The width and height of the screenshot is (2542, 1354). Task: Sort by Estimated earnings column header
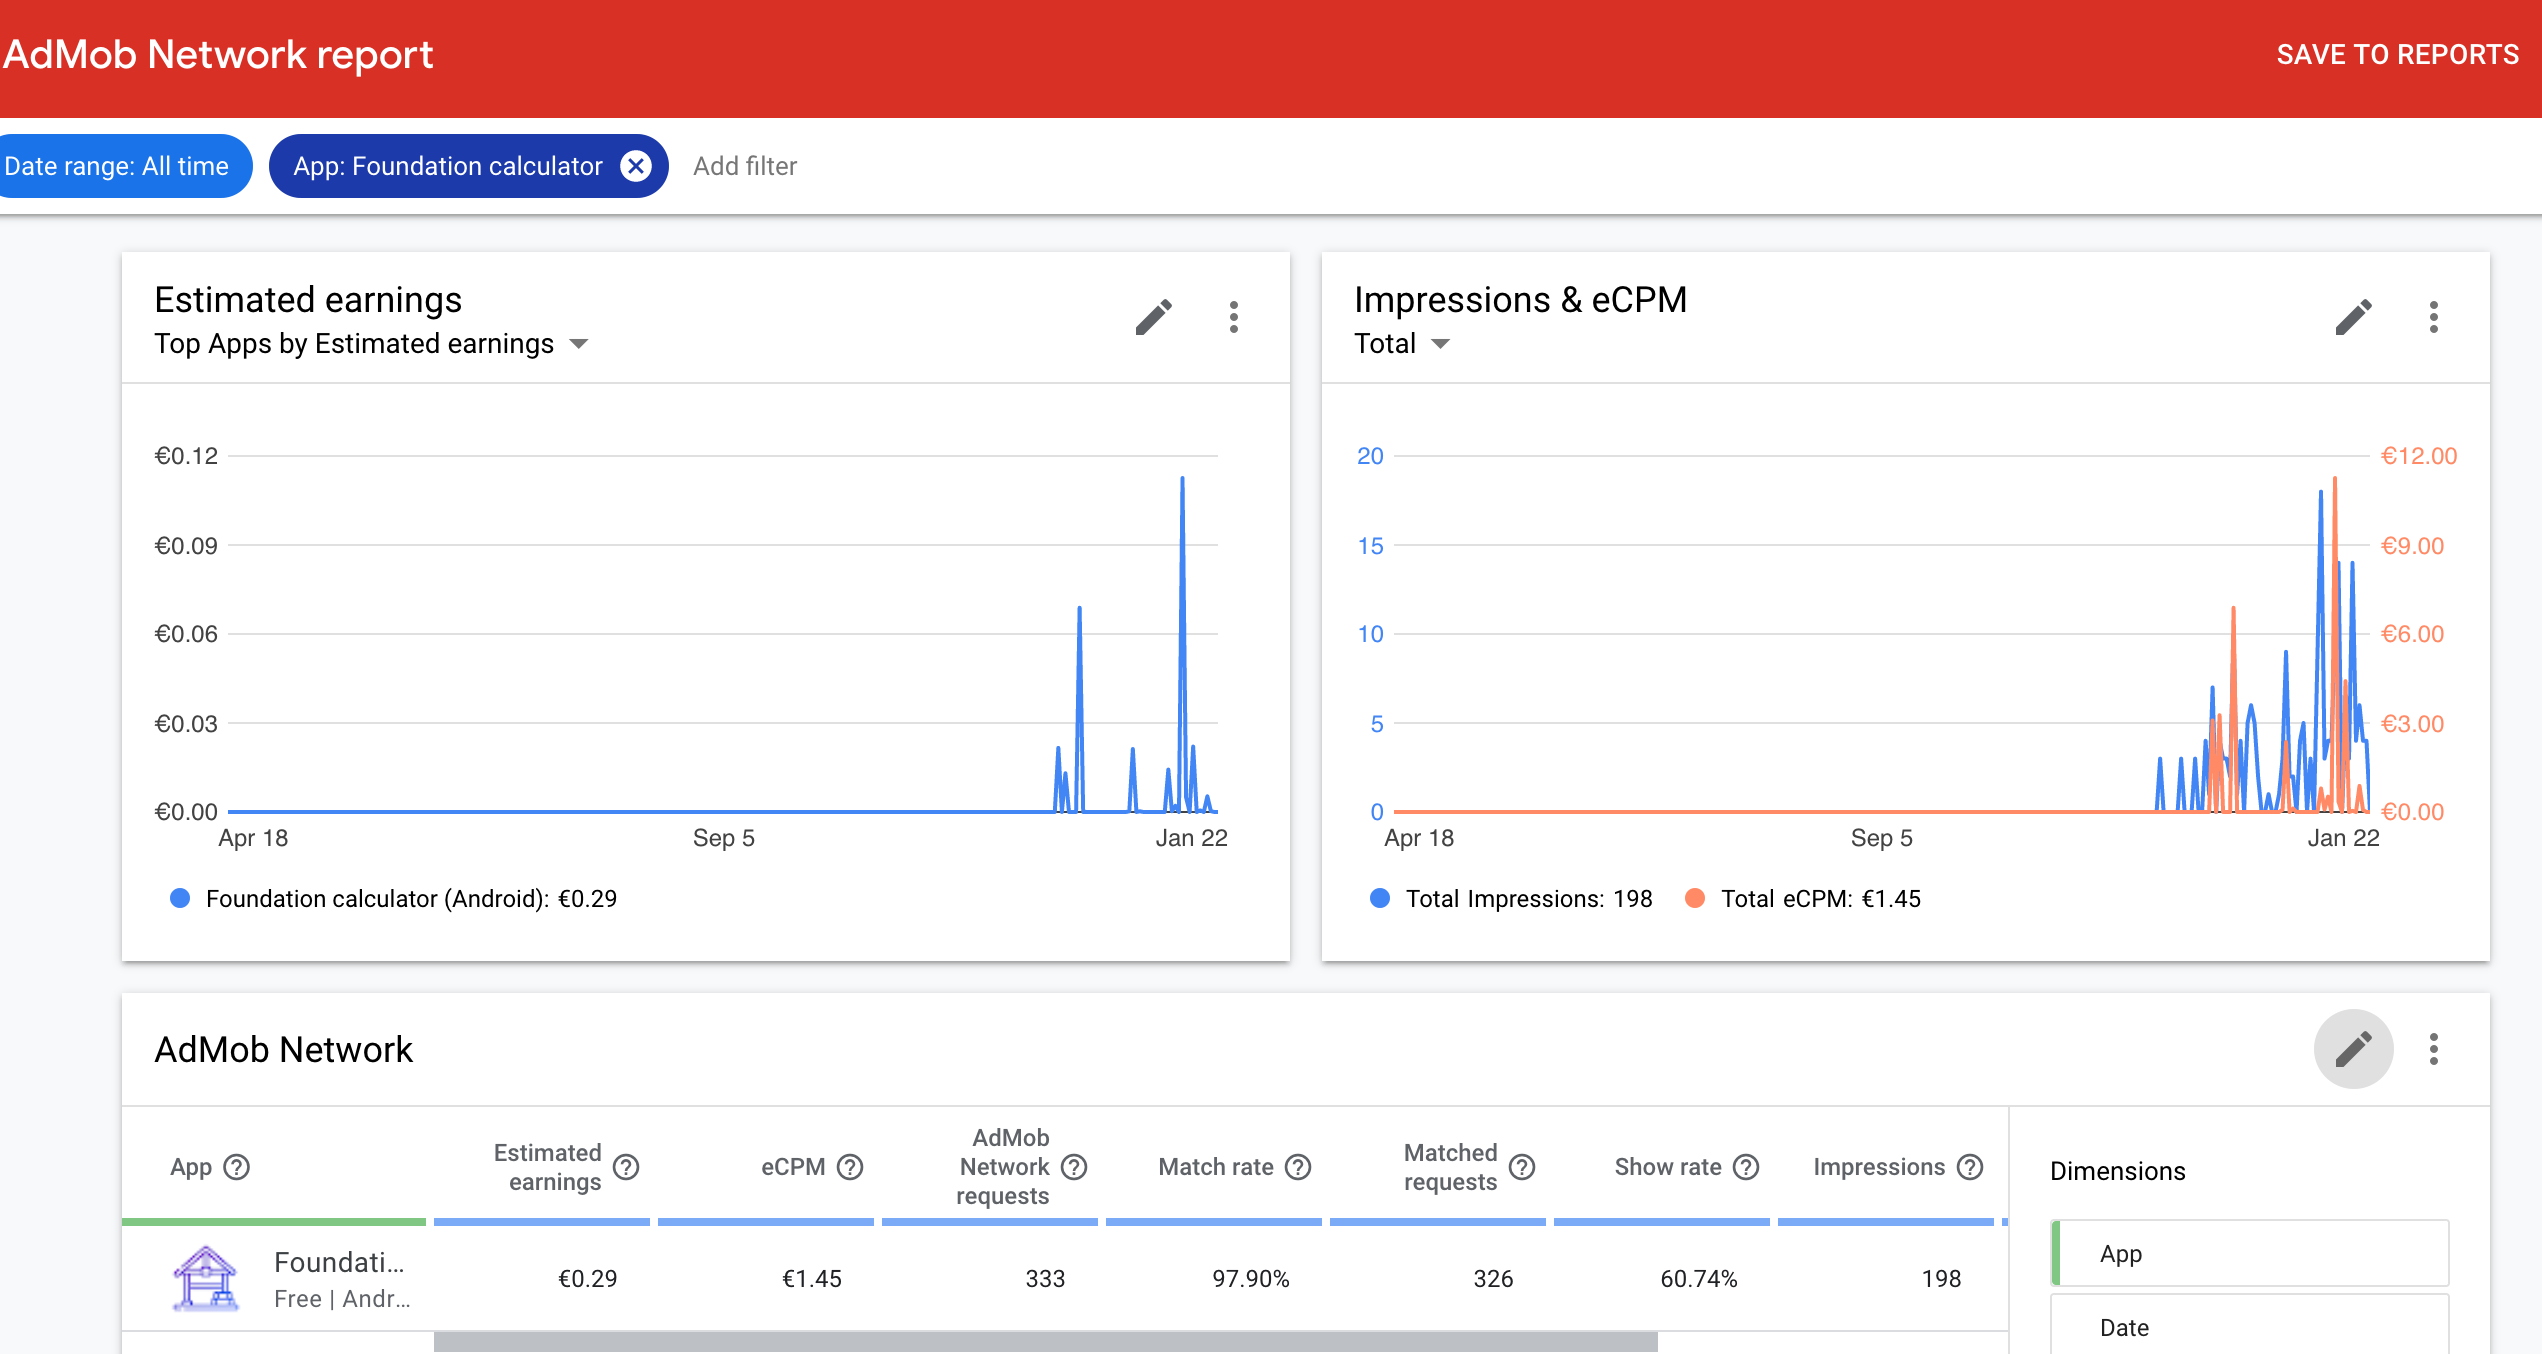tap(548, 1167)
